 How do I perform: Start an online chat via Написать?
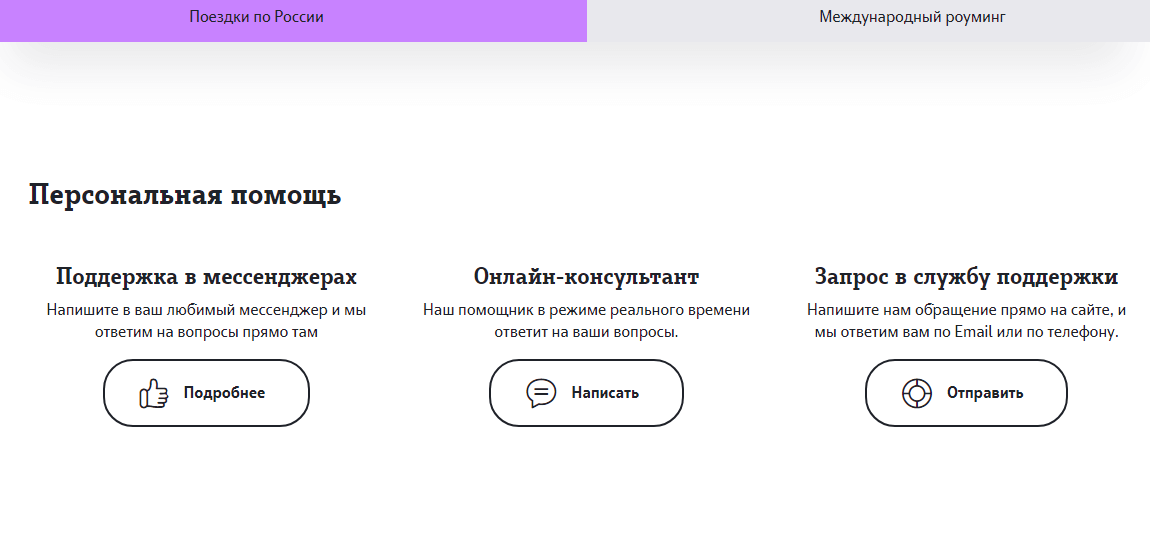(x=586, y=393)
